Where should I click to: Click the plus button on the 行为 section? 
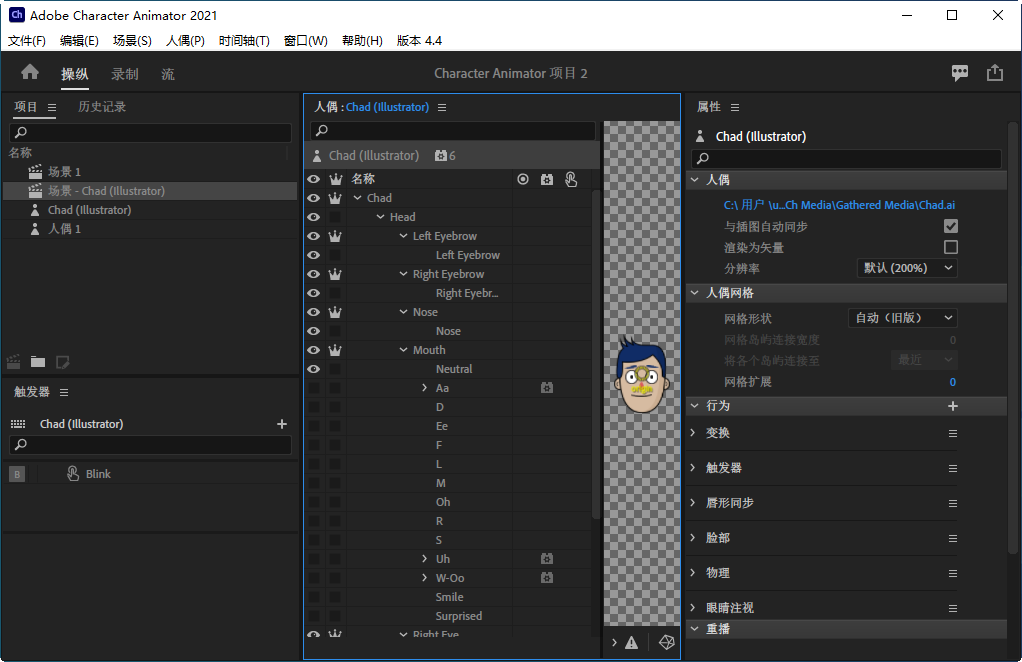tap(952, 407)
